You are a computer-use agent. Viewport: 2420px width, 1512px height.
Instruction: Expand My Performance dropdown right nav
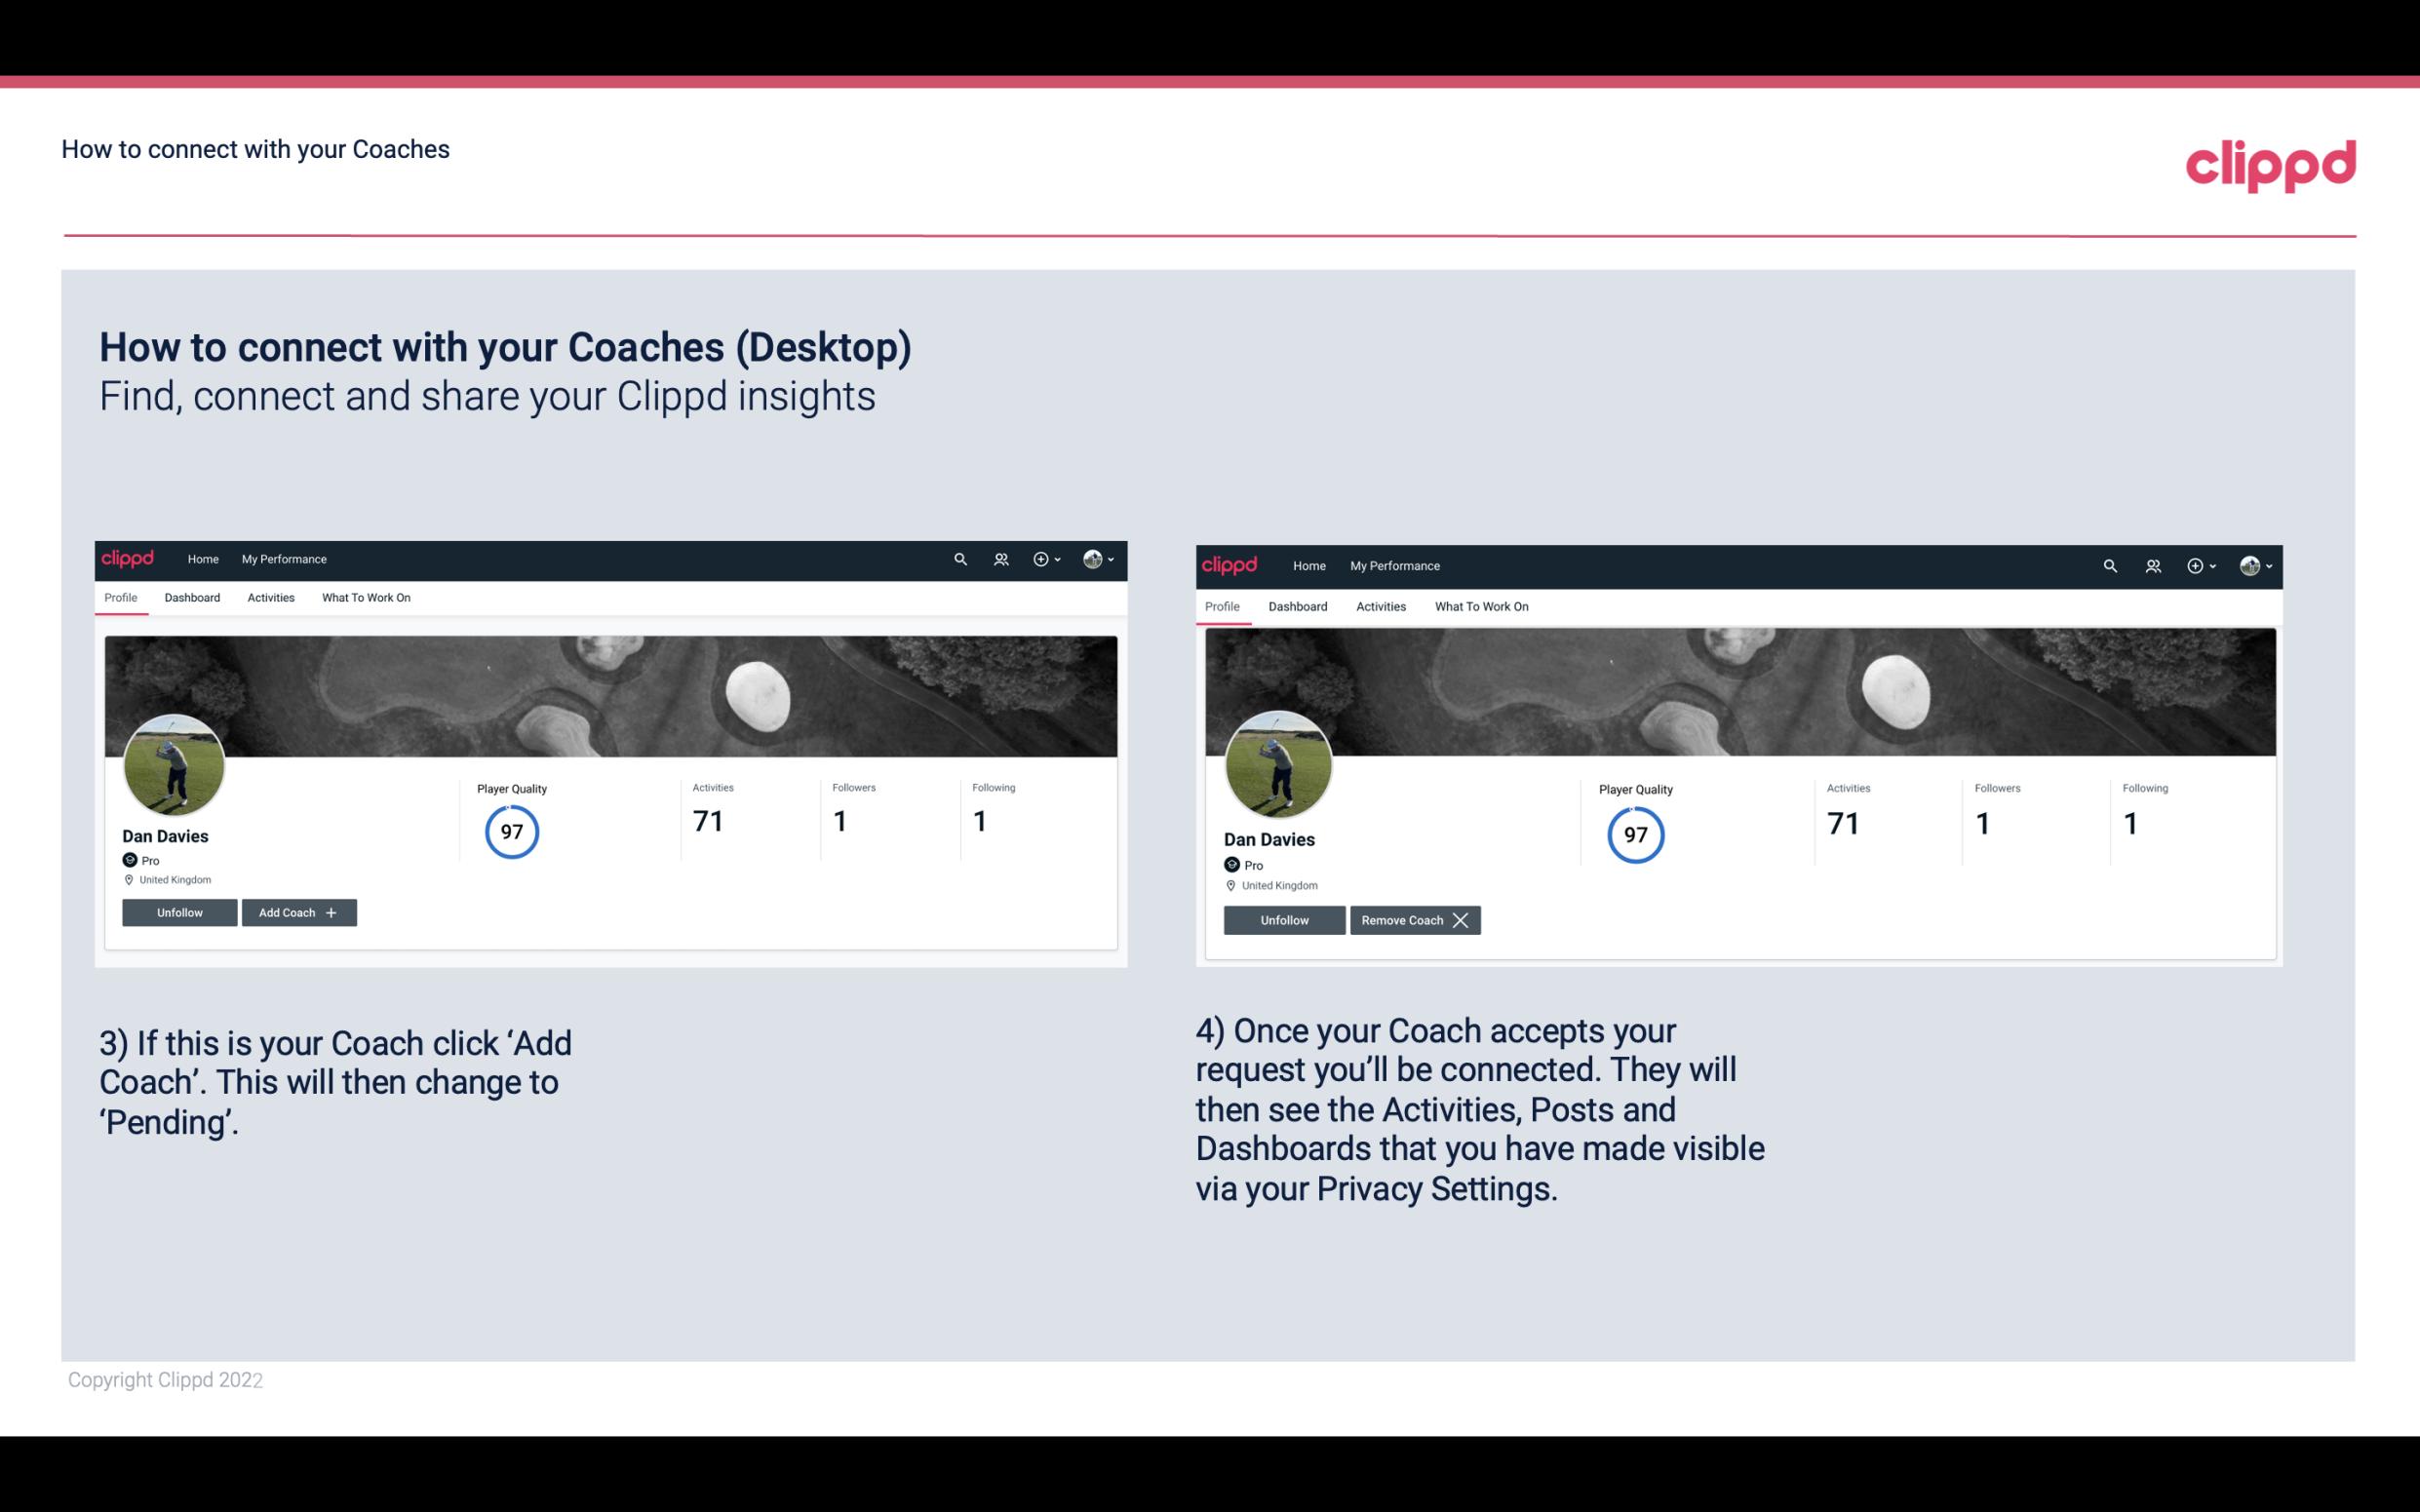click(x=282, y=558)
